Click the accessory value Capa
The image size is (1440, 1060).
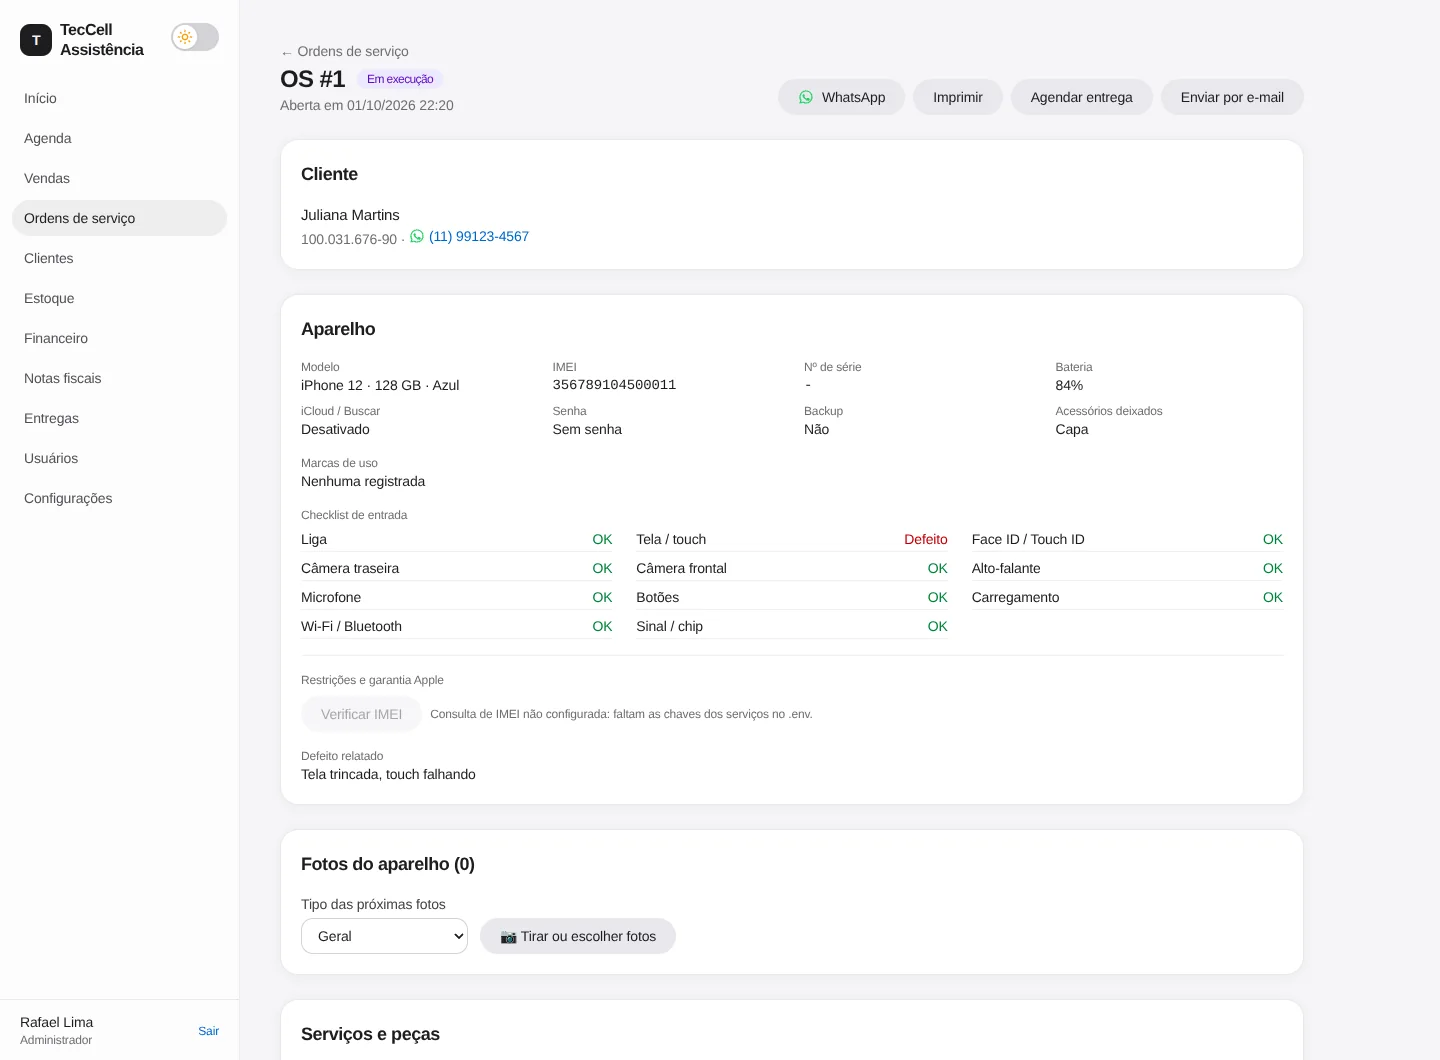click(1072, 429)
